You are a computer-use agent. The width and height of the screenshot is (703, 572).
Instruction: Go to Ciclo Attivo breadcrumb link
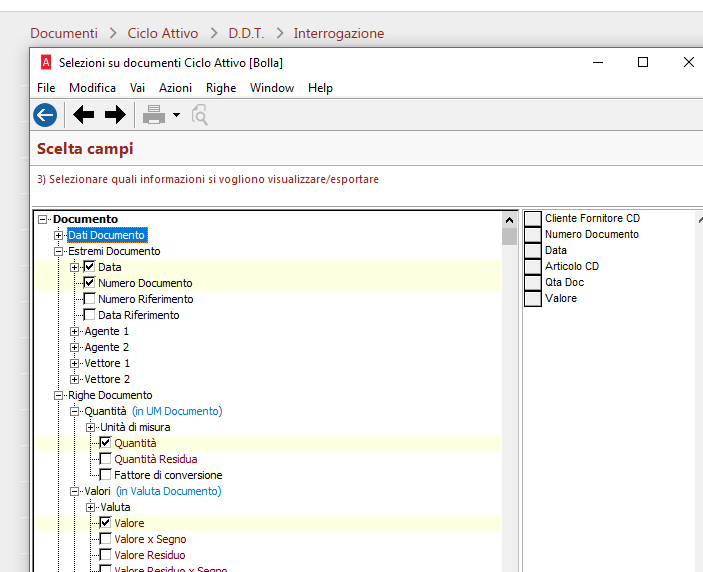click(163, 33)
